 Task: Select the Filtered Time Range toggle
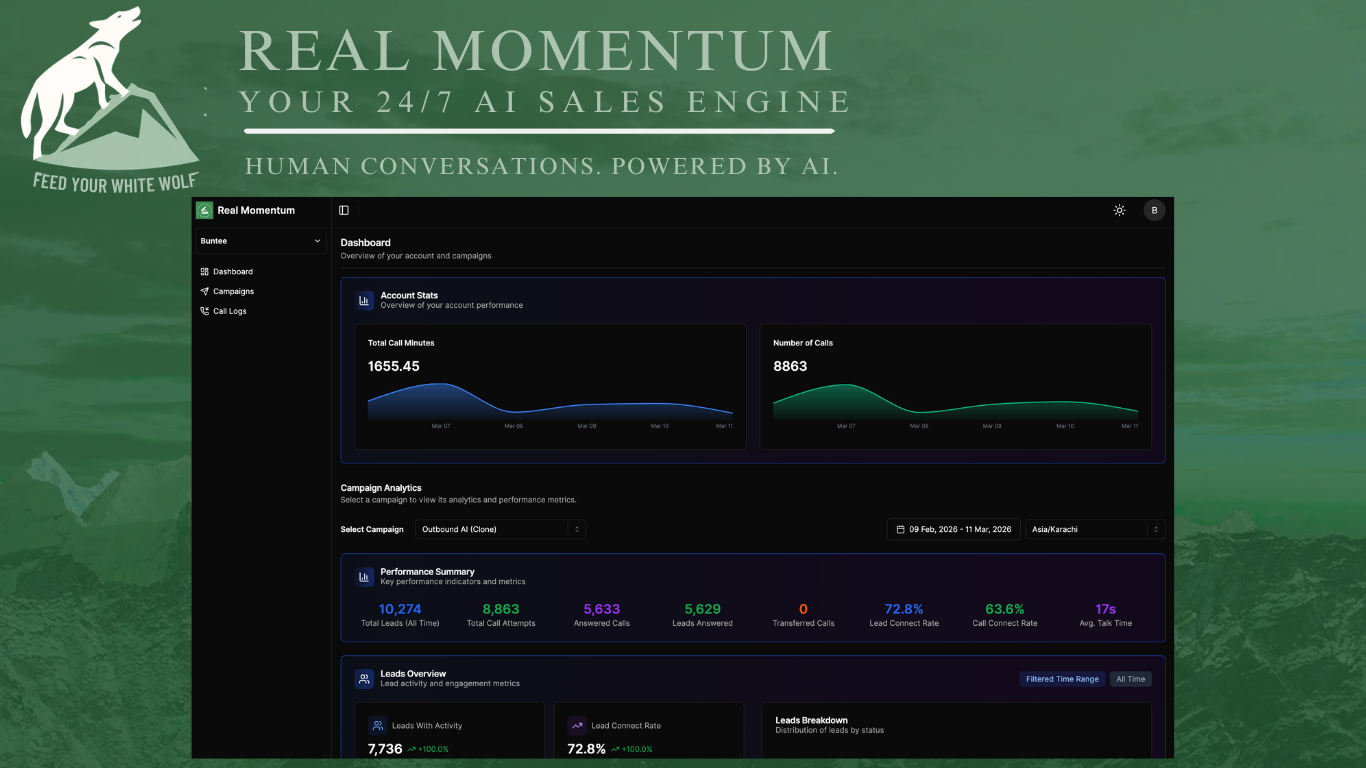(1062, 679)
